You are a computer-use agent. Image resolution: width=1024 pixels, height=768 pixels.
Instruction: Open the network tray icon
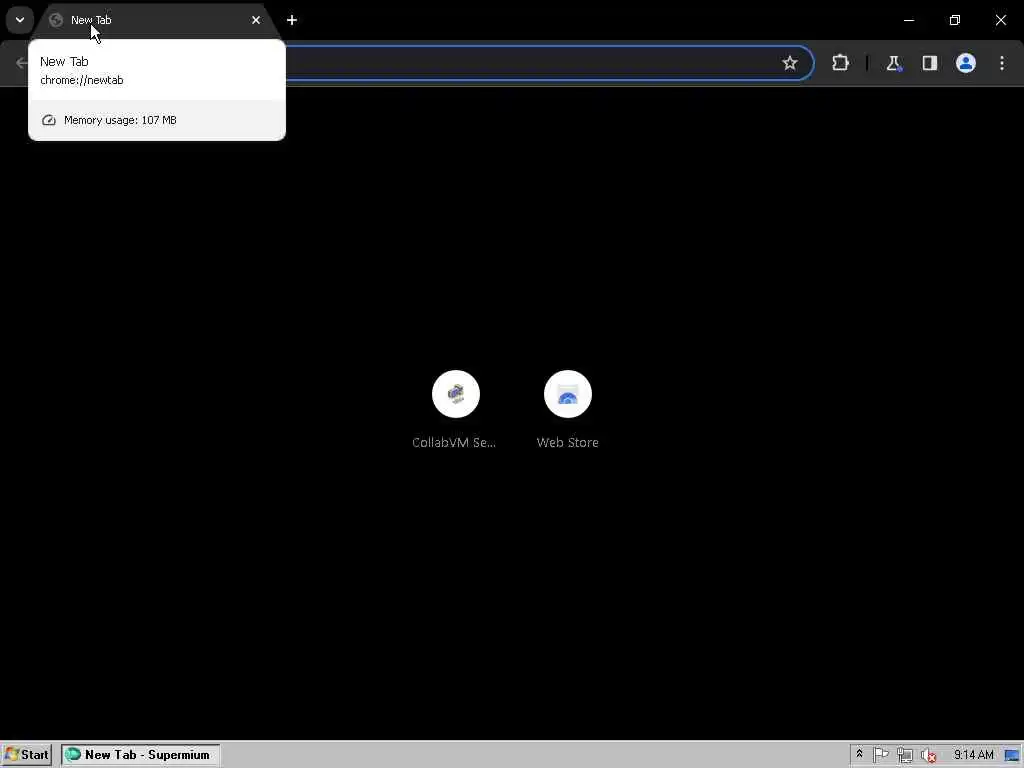coord(904,756)
